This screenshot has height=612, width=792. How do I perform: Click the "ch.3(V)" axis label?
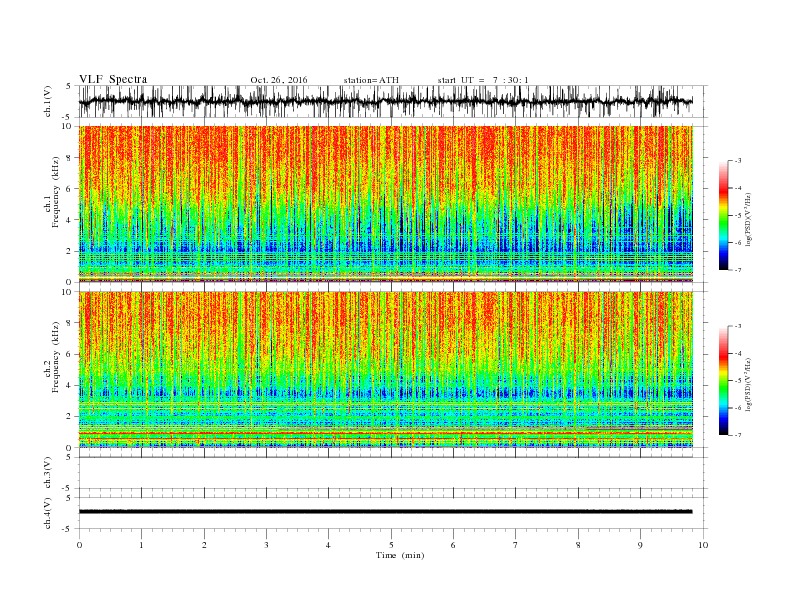tap(48, 473)
